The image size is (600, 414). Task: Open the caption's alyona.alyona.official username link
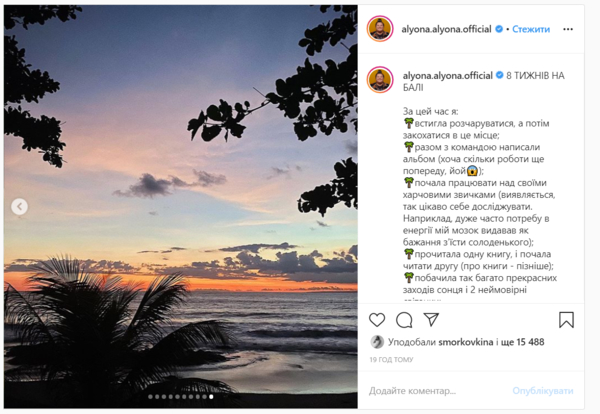click(x=447, y=74)
